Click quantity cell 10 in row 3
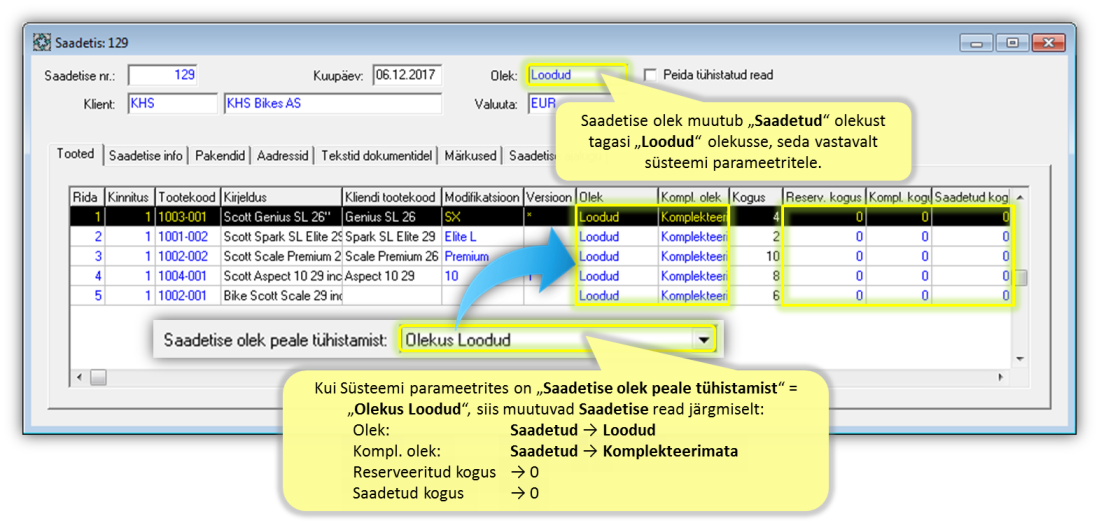The height and width of the screenshot is (523, 1099). (756, 257)
